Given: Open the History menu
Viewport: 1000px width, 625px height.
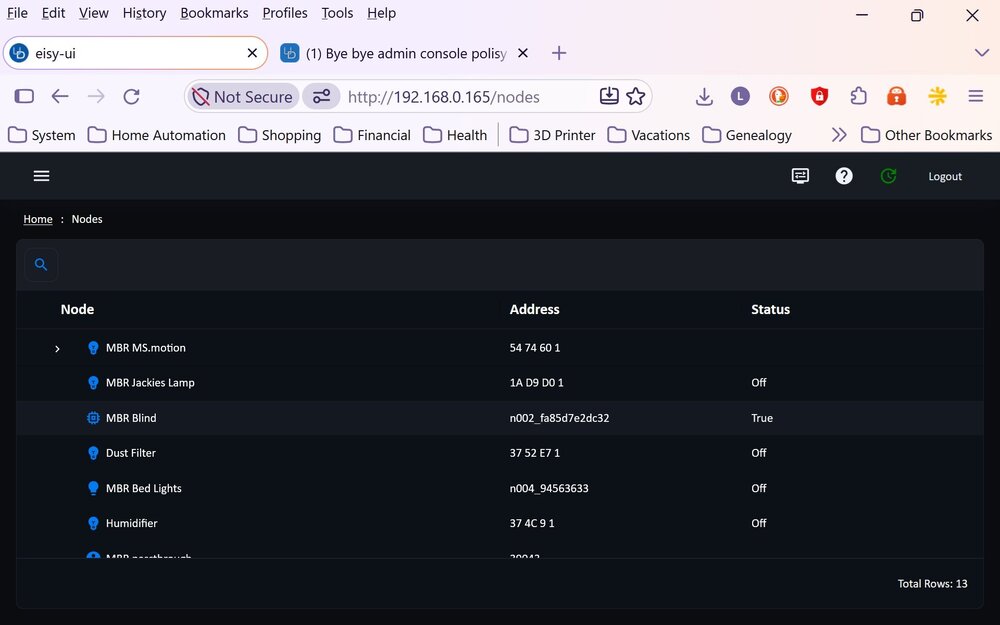Looking at the screenshot, I should click(144, 13).
